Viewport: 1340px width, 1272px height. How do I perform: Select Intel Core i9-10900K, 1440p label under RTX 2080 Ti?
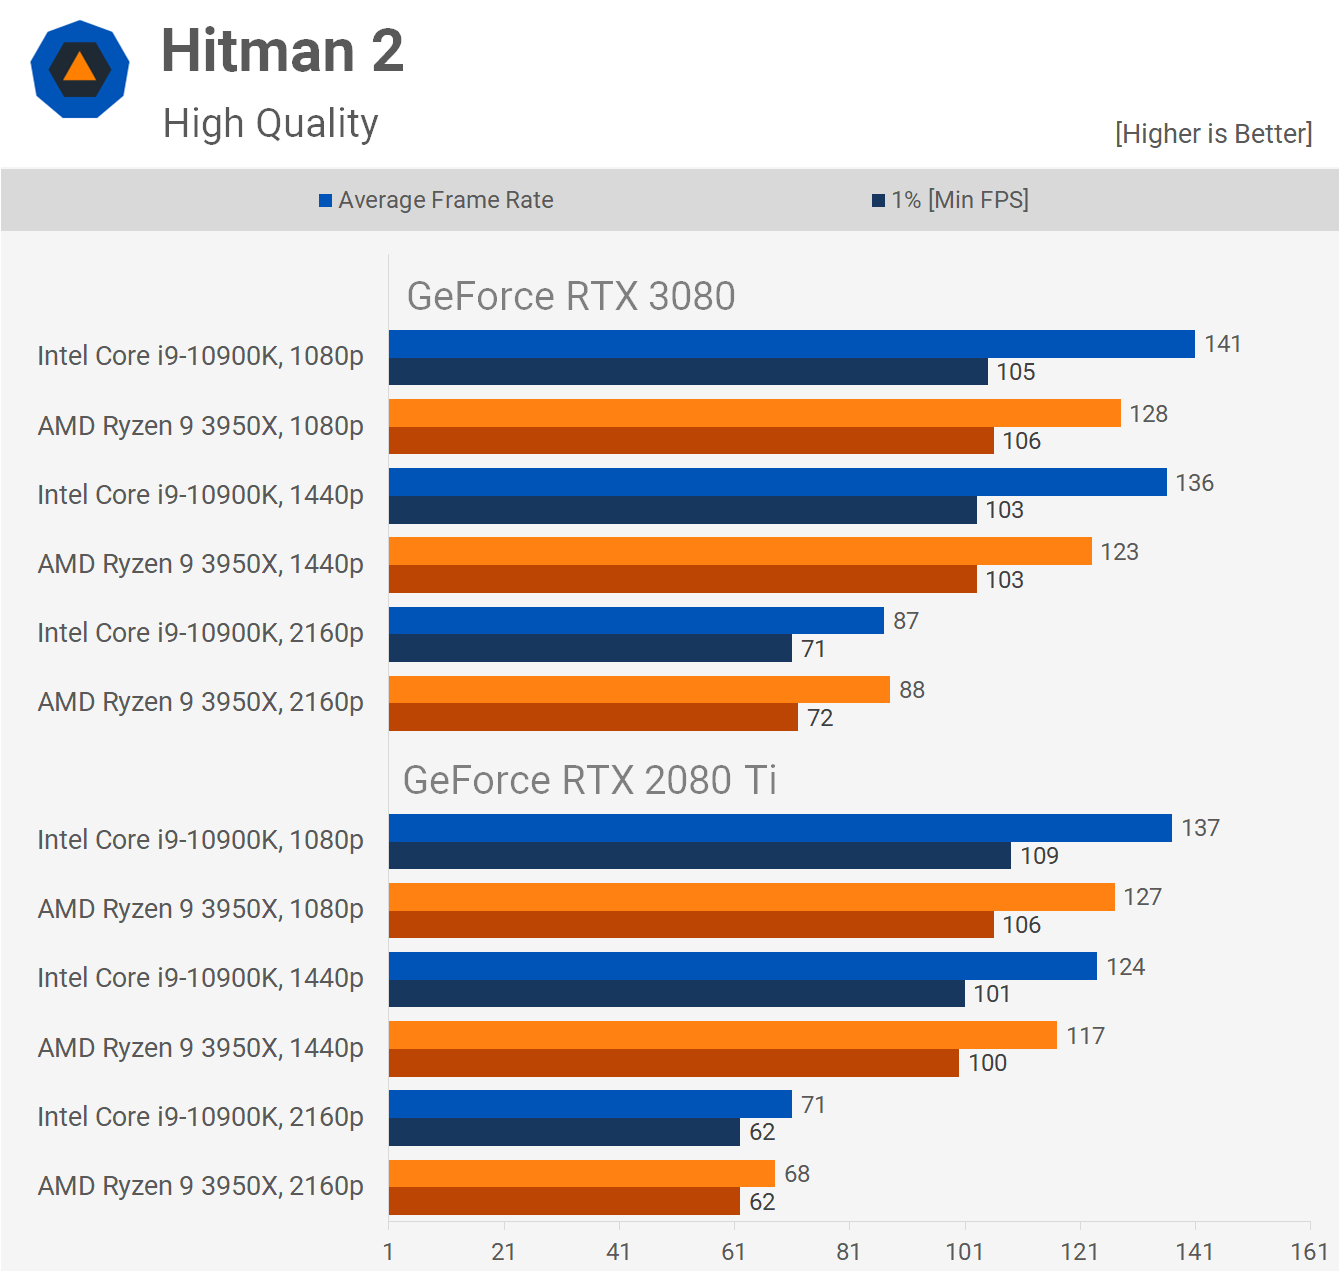(x=201, y=978)
